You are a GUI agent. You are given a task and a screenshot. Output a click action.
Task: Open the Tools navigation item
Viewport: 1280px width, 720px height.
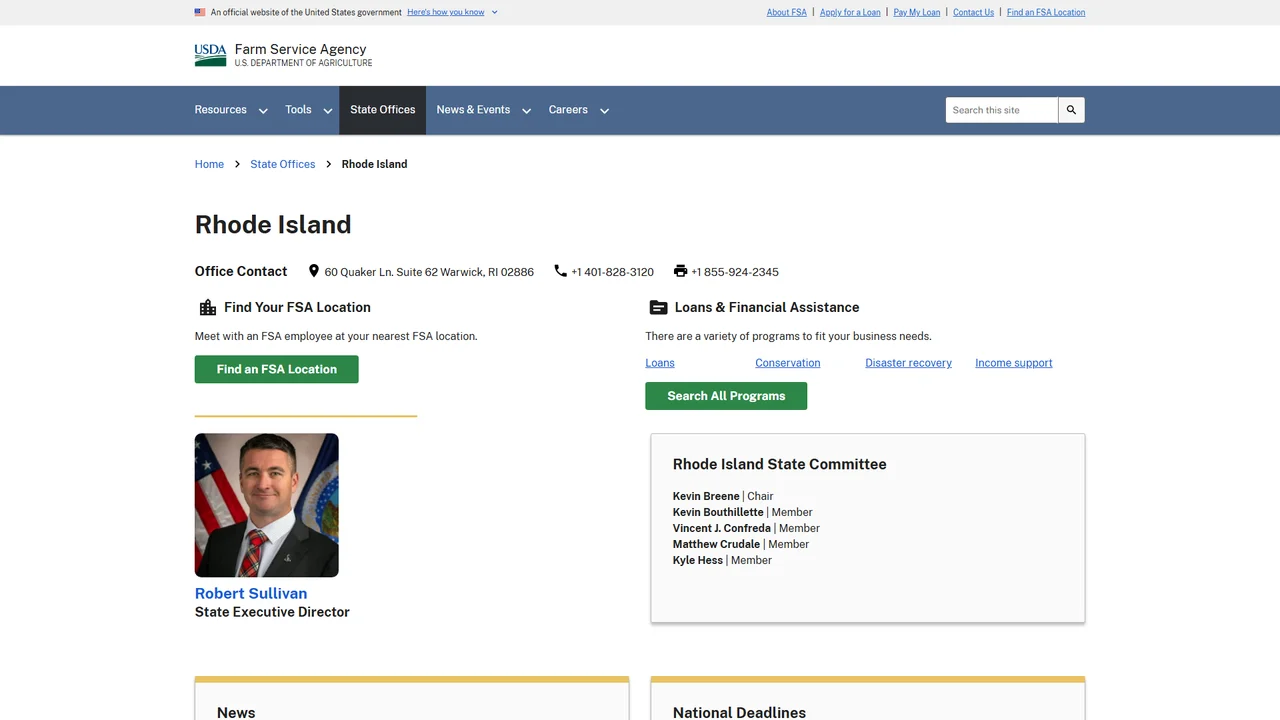click(x=298, y=110)
